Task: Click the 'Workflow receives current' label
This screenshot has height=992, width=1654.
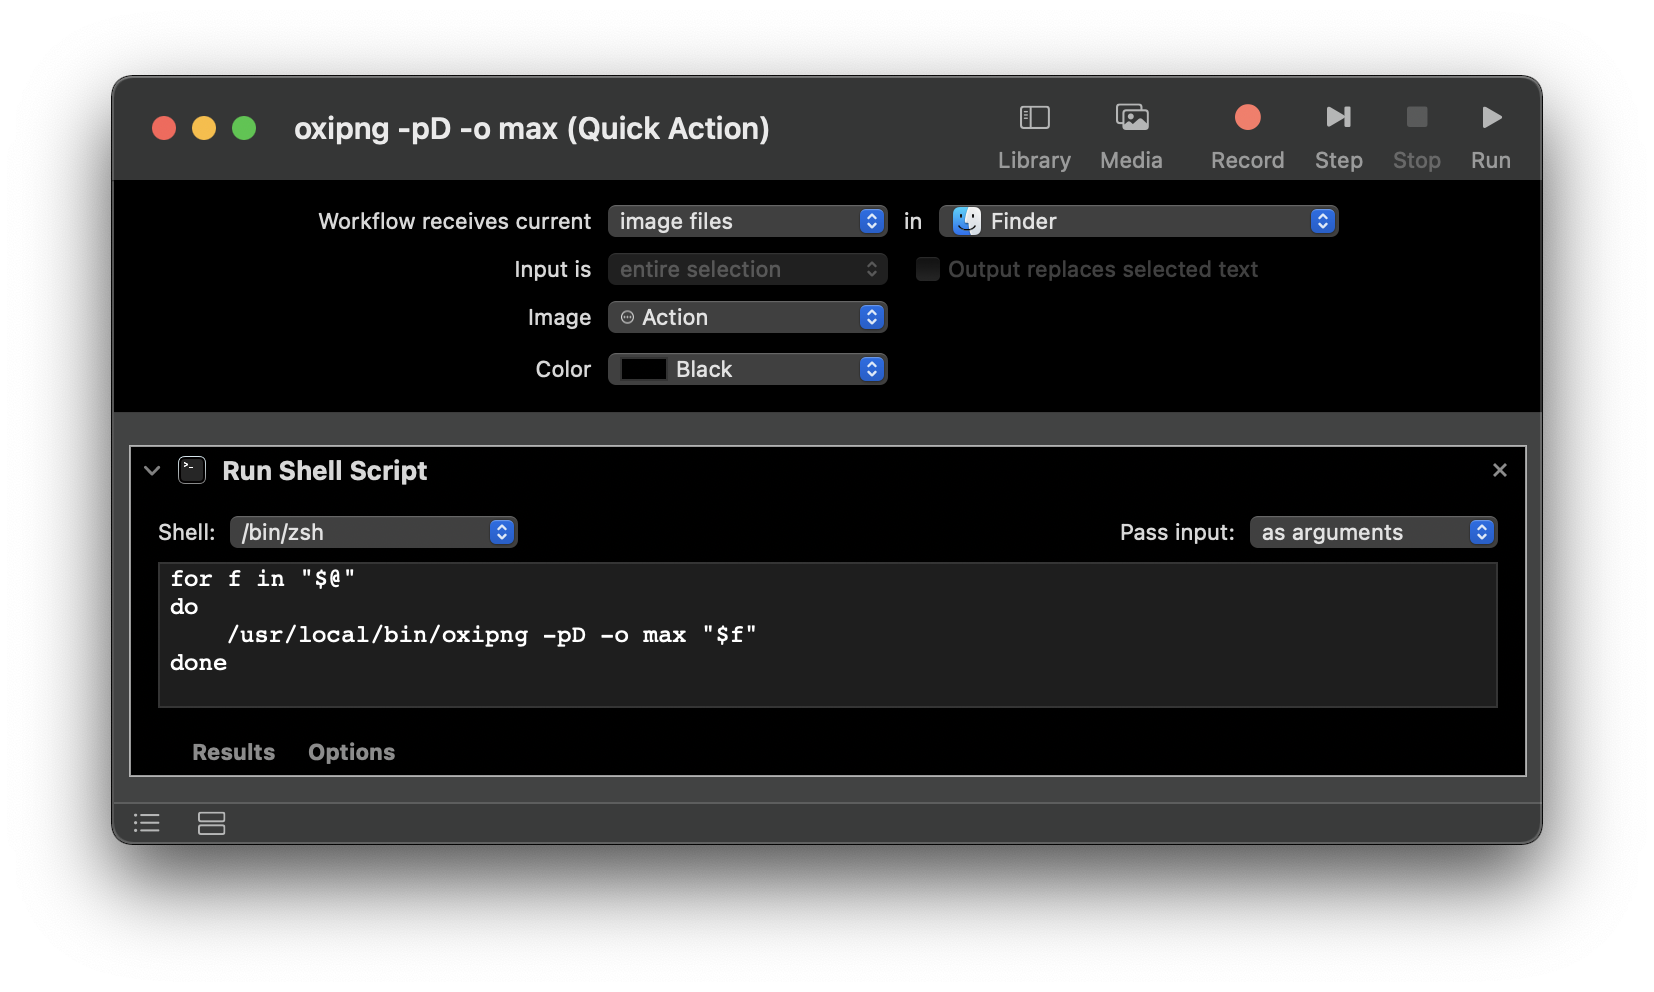Action: [454, 221]
